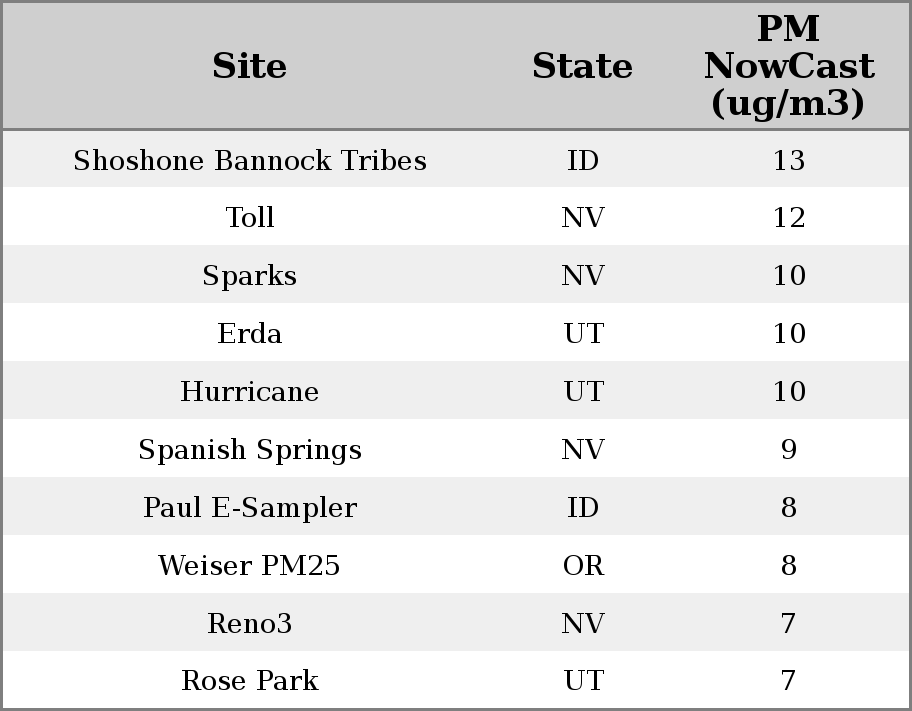This screenshot has height=711, width=912.
Task: Select the PM value 13 cell
Action: pos(788,161)
